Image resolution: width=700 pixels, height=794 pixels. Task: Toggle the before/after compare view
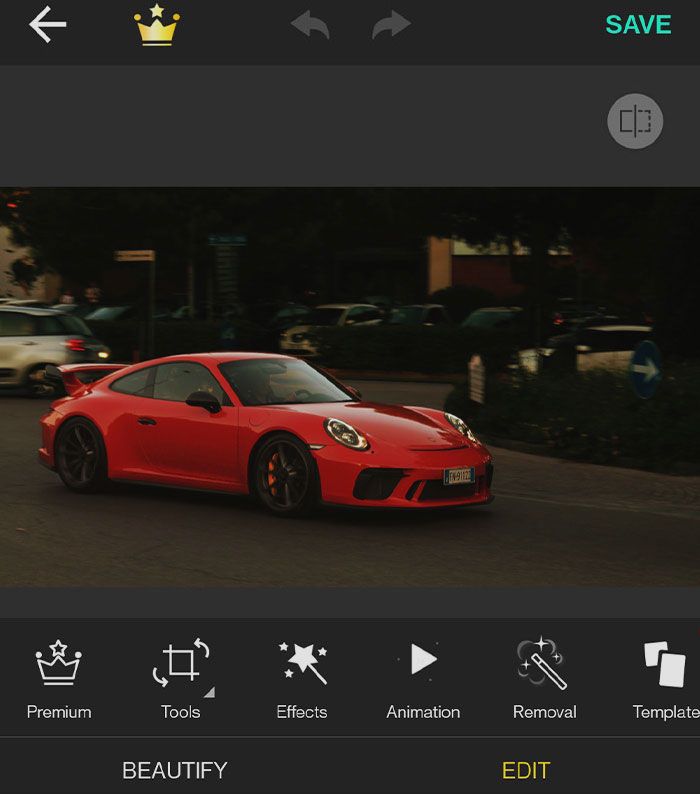[x=635, y=121]
